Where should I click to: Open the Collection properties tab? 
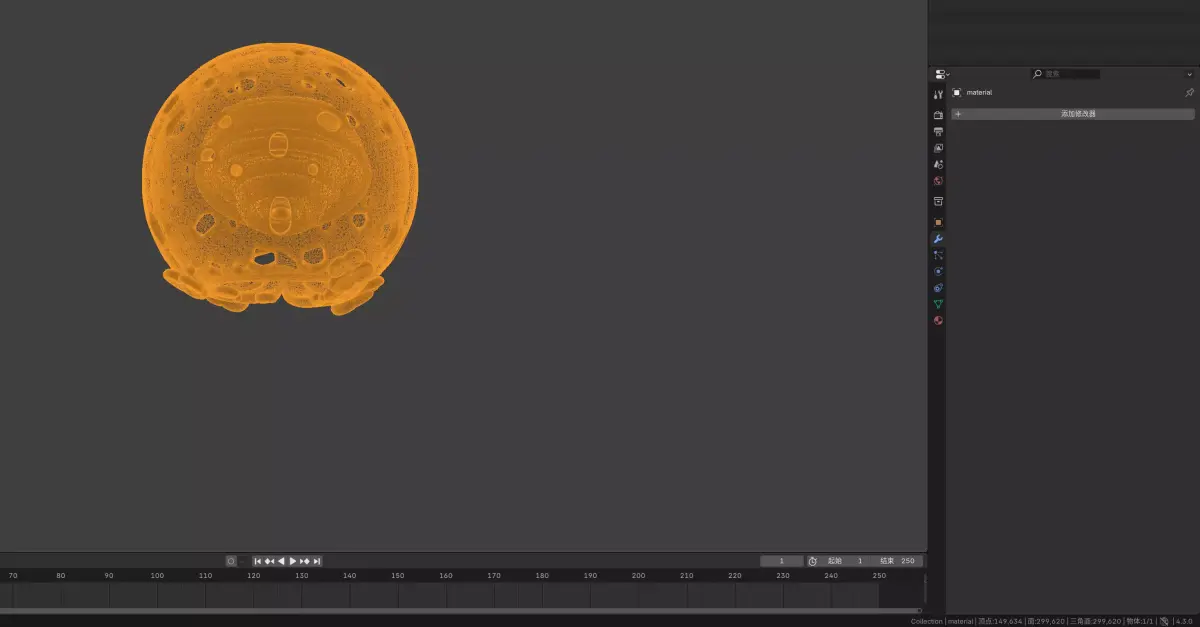(x=938, y=201)
